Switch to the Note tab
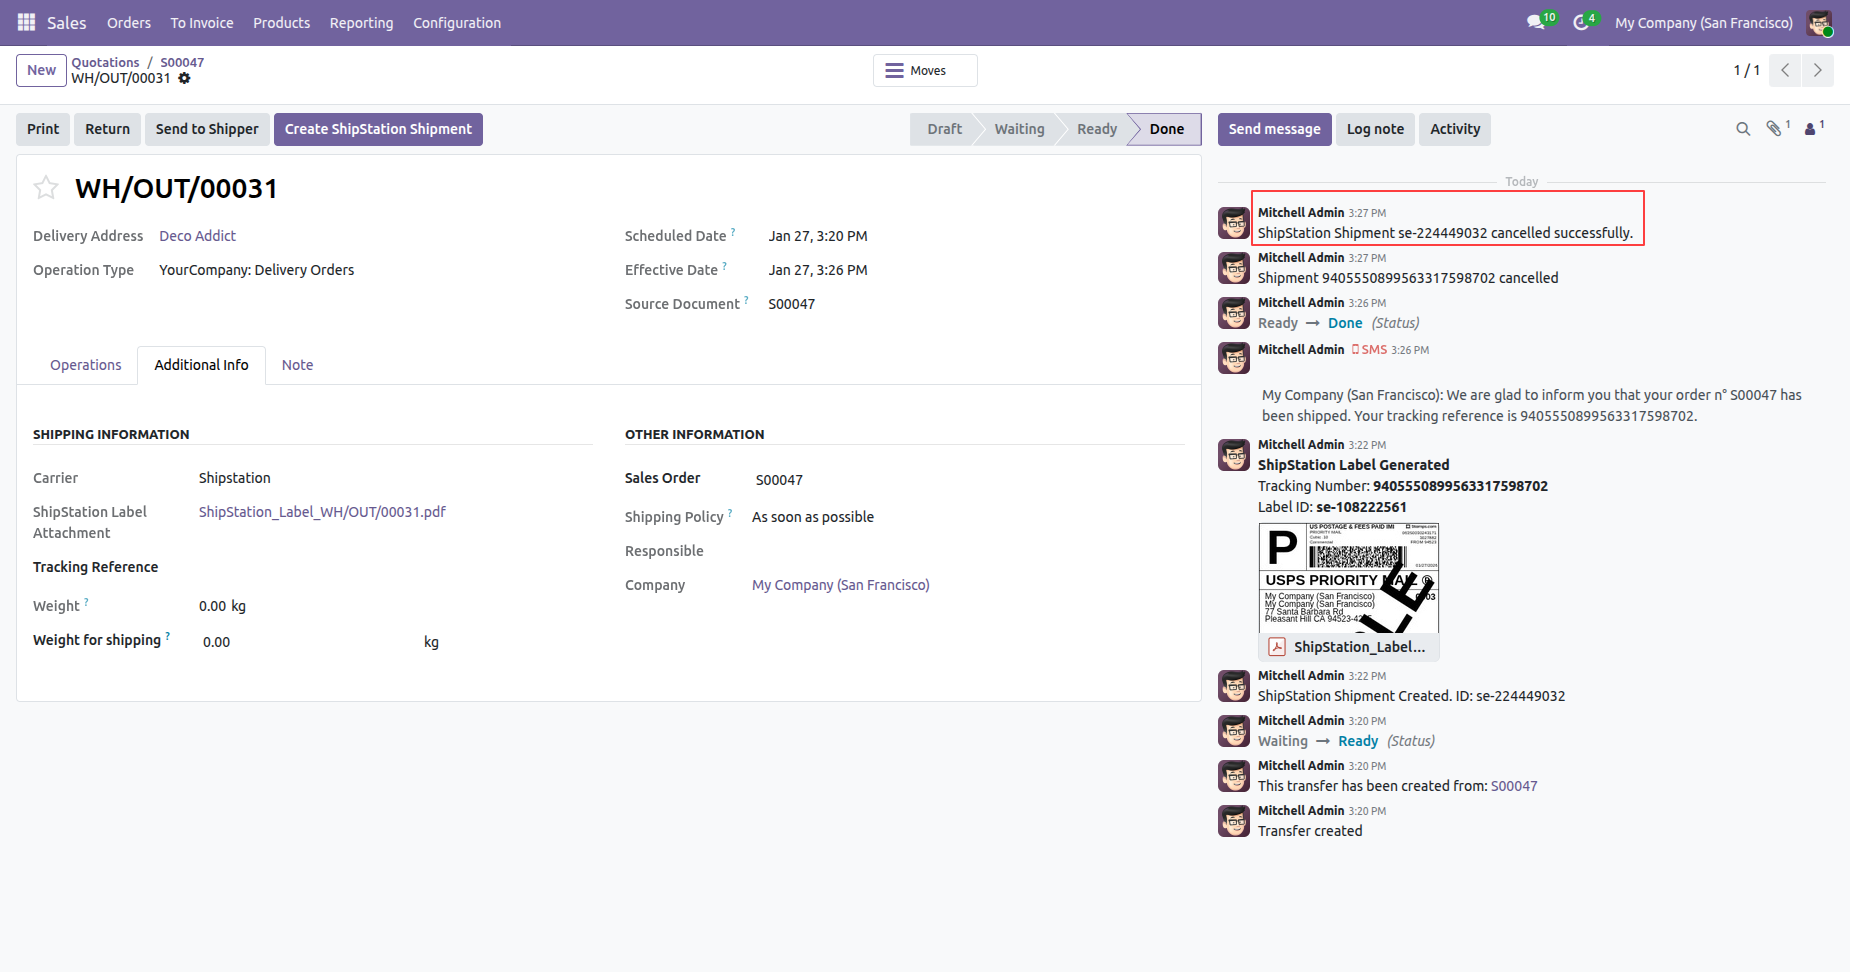Image resolution: width=1850 pixels, height=972 pixels. [297, 365]
